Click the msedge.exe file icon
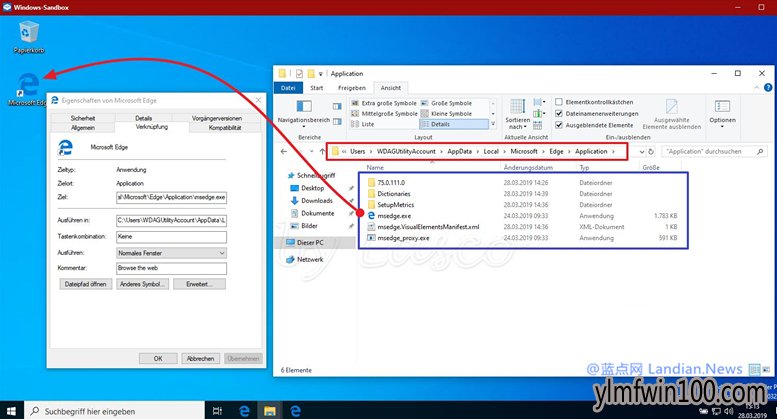Viewport: 777px width, 419px height. tap(371, 216)
